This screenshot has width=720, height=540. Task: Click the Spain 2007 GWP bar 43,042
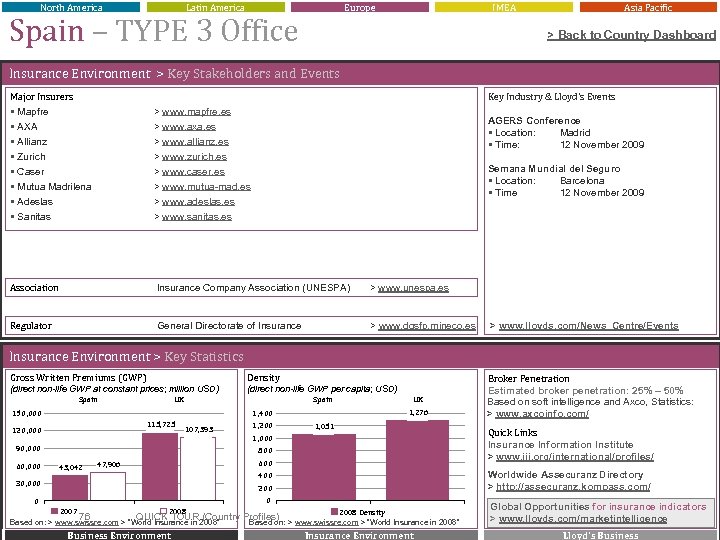70,487
